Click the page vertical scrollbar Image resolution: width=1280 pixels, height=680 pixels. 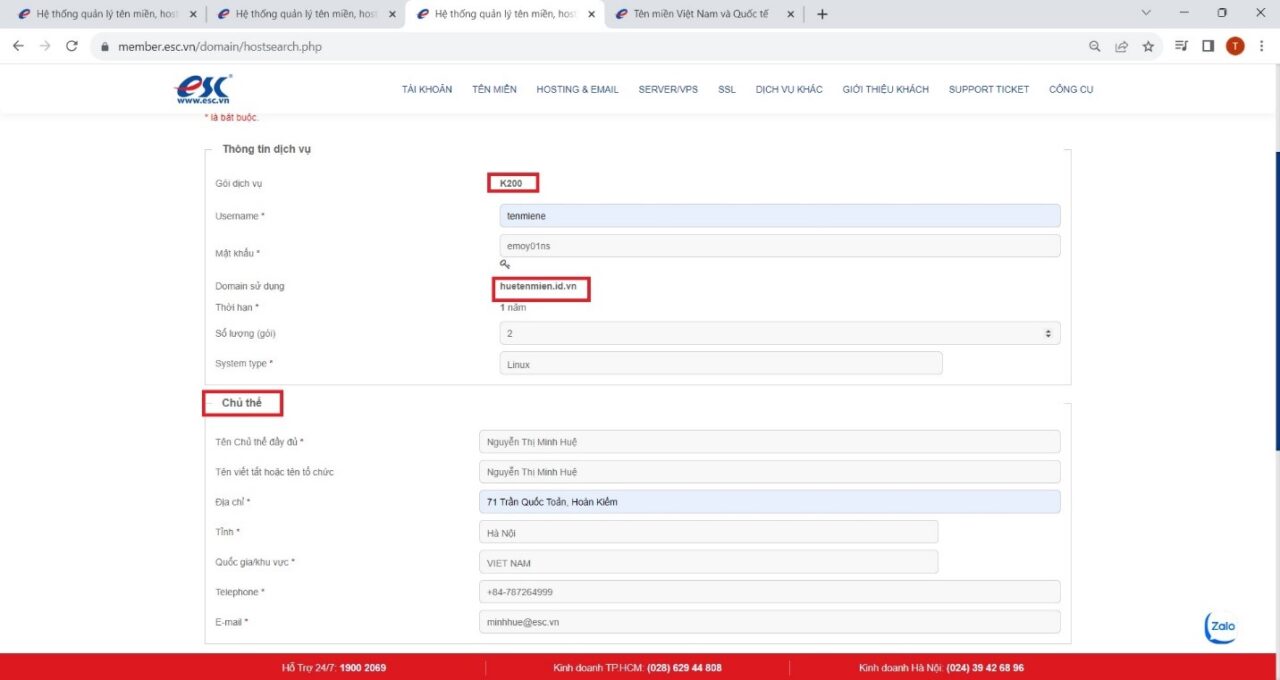(x=1276, y=300)
